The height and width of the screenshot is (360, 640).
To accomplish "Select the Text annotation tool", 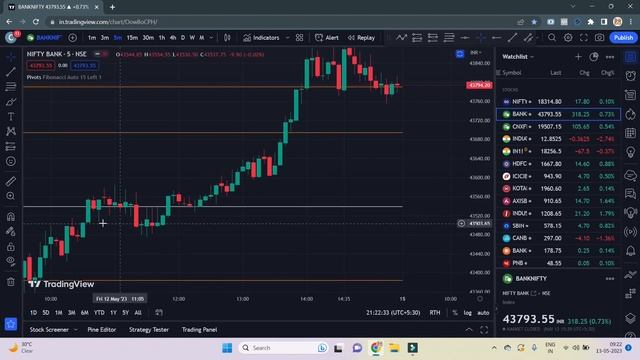I will tap(11, 117).
